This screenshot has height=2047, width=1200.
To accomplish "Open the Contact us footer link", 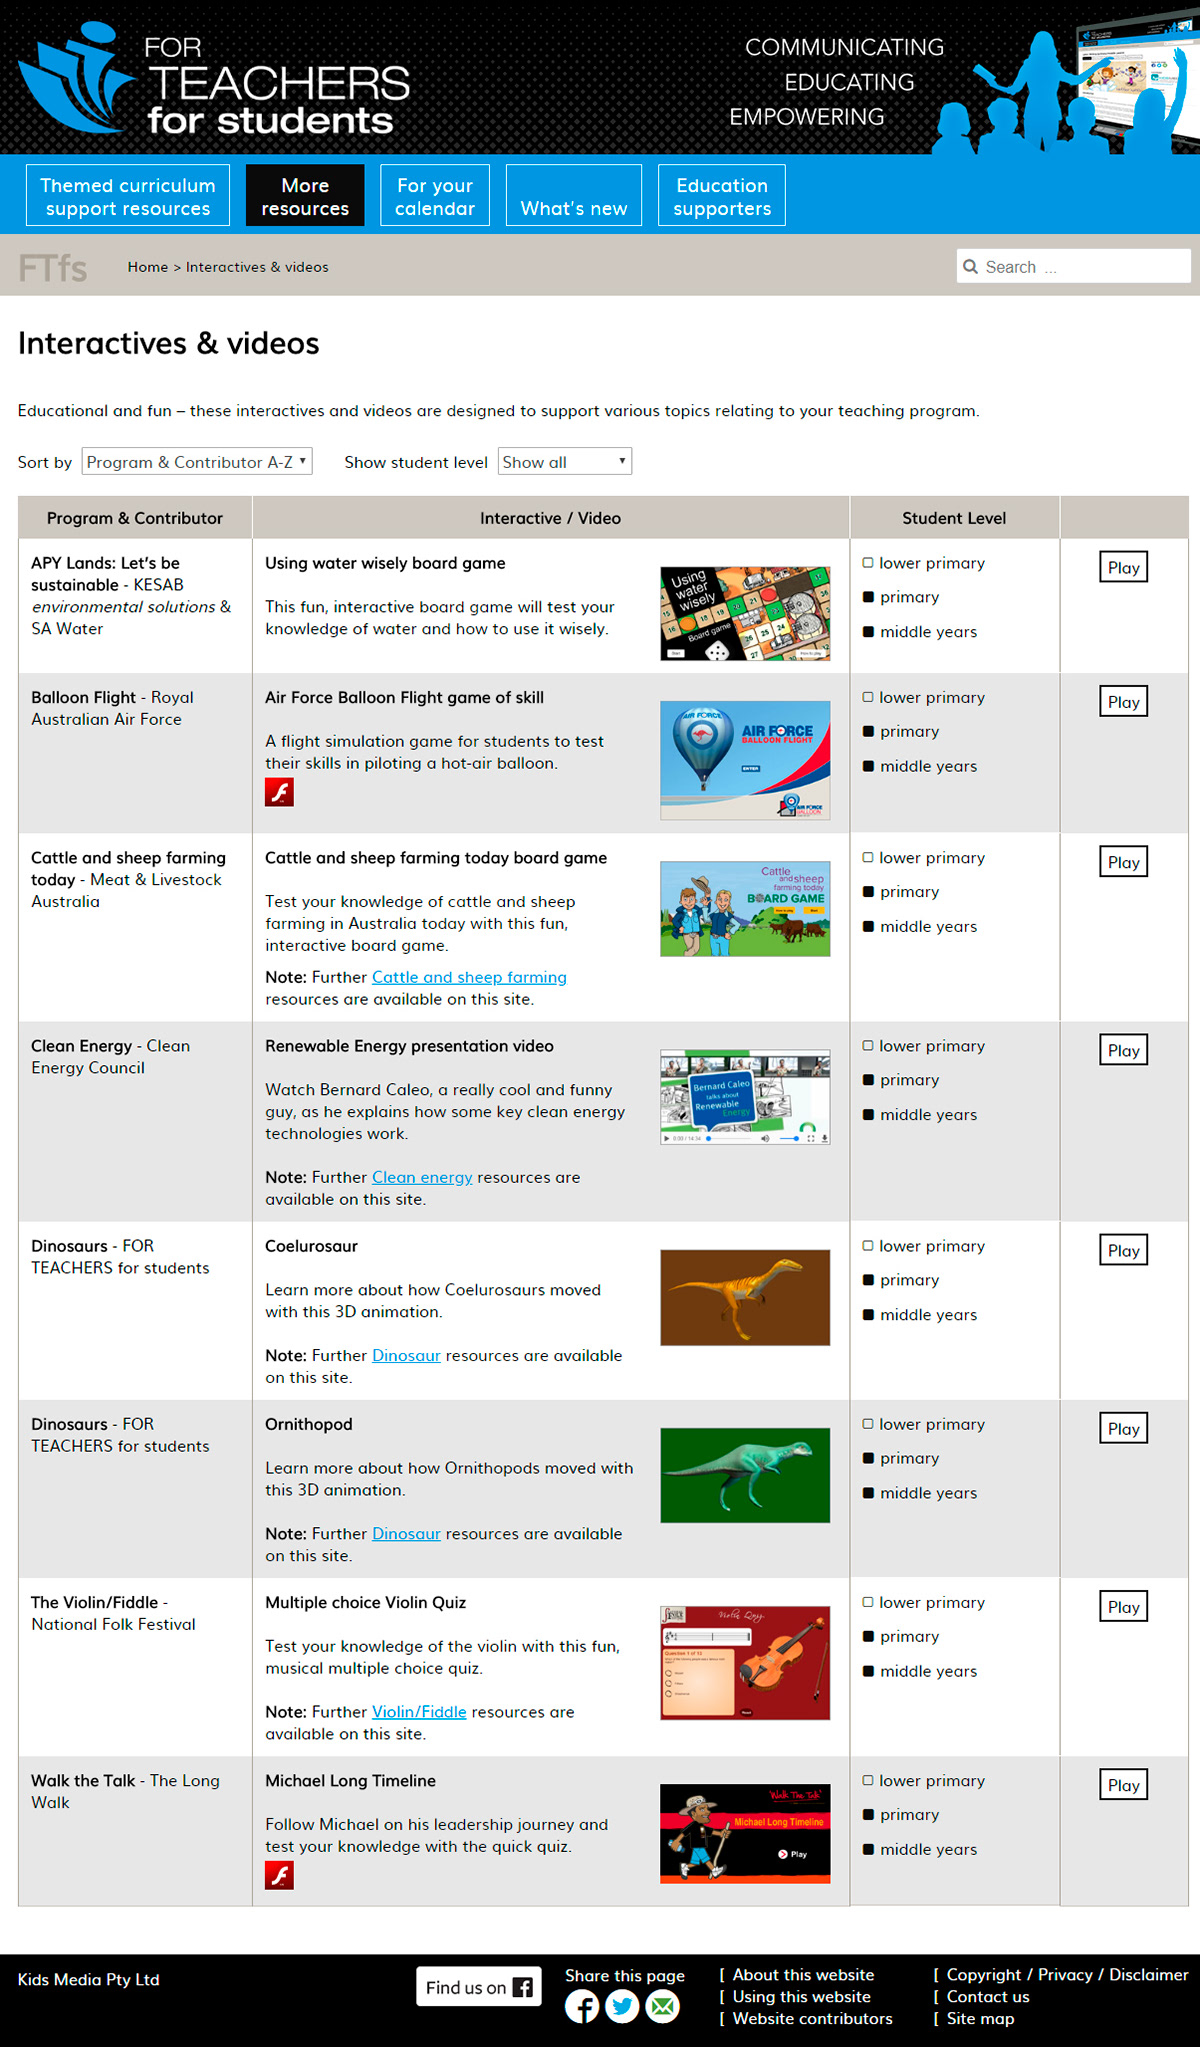I will [987, 1997].
